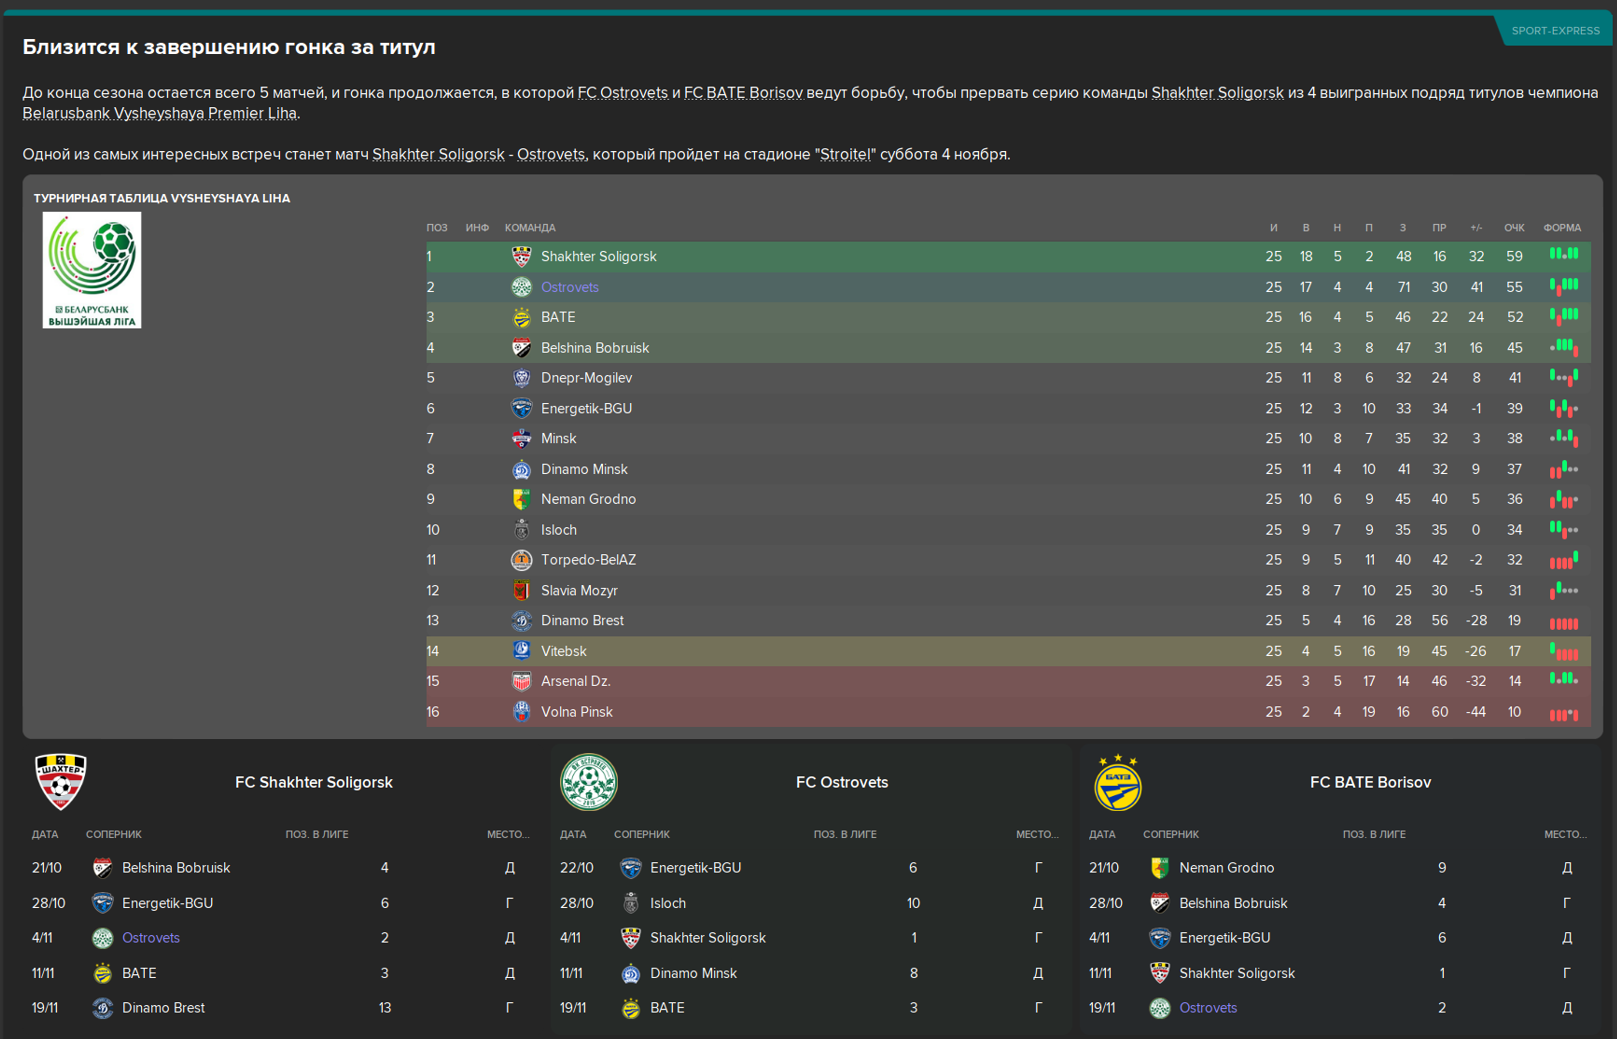
Task: Click the ФОРМА column header
Action: click(x=1562, y=228)
